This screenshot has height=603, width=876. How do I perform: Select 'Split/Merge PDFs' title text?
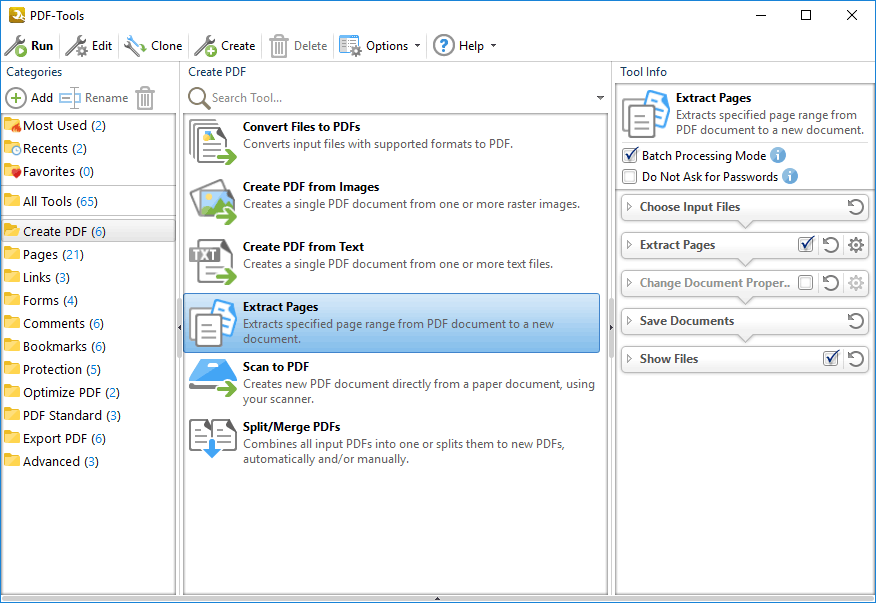[291, 426]
